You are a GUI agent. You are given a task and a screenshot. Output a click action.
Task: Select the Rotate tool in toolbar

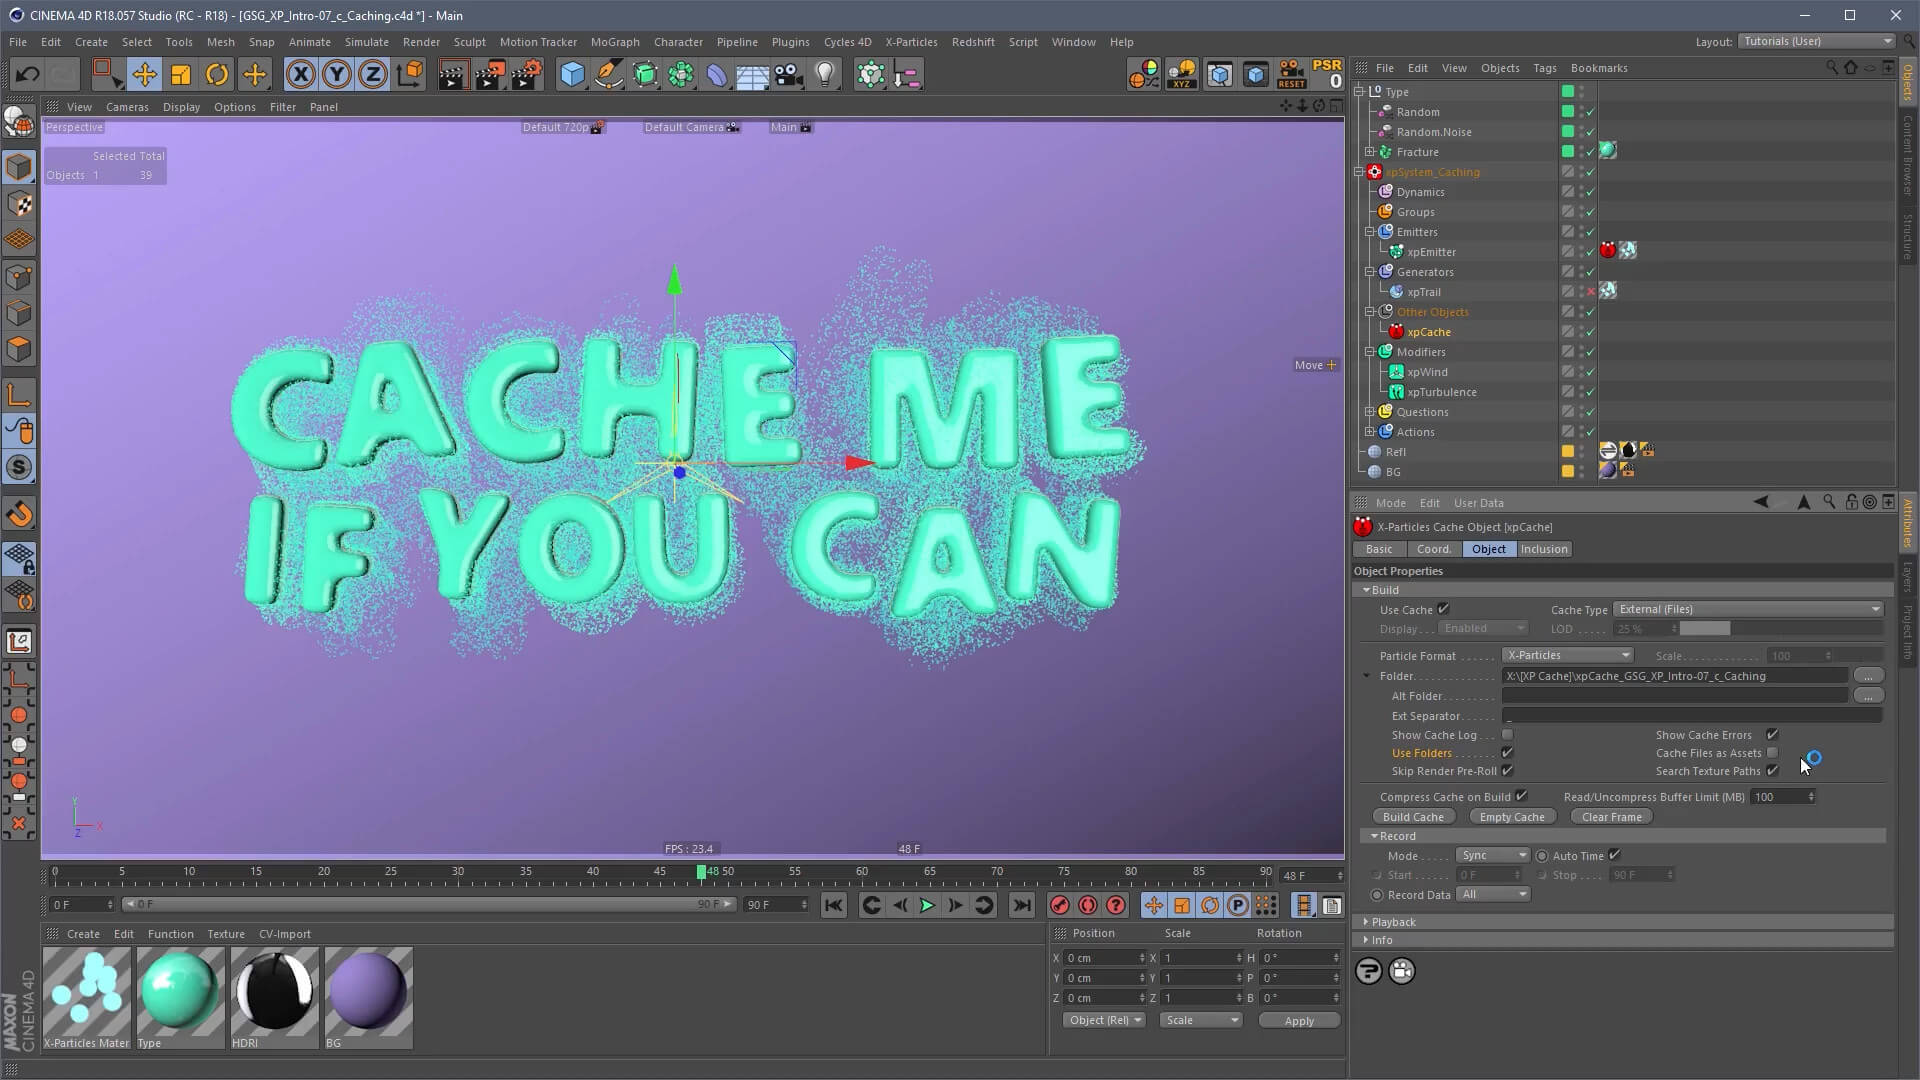217,74
